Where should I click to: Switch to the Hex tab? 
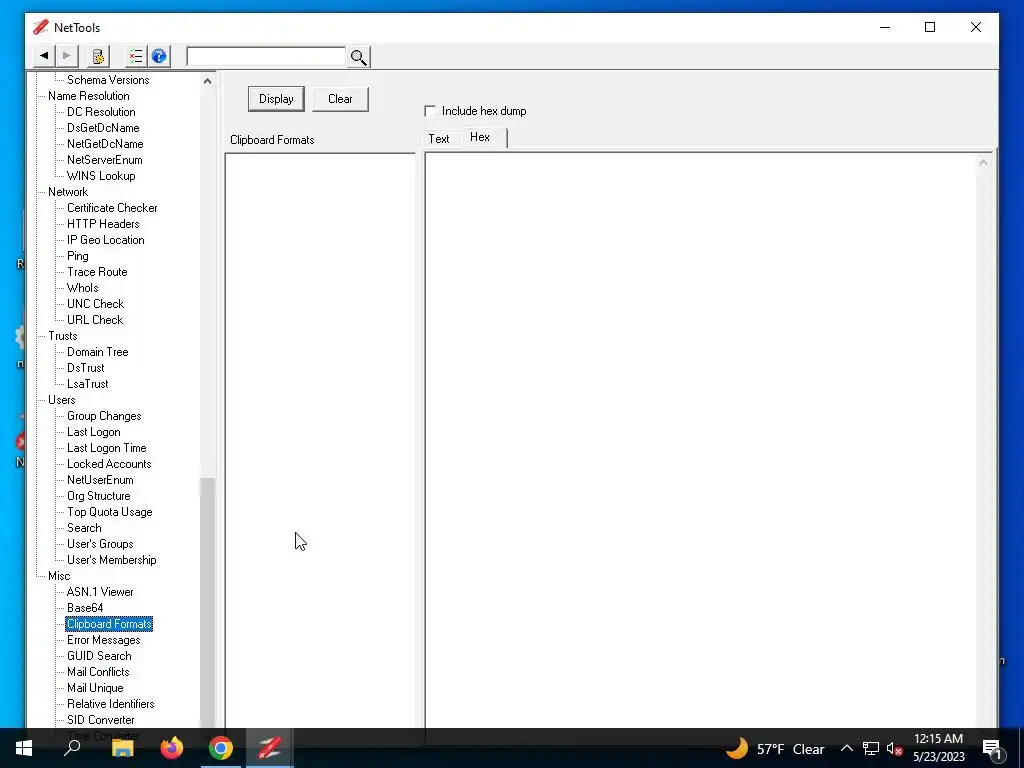(480, 137)
